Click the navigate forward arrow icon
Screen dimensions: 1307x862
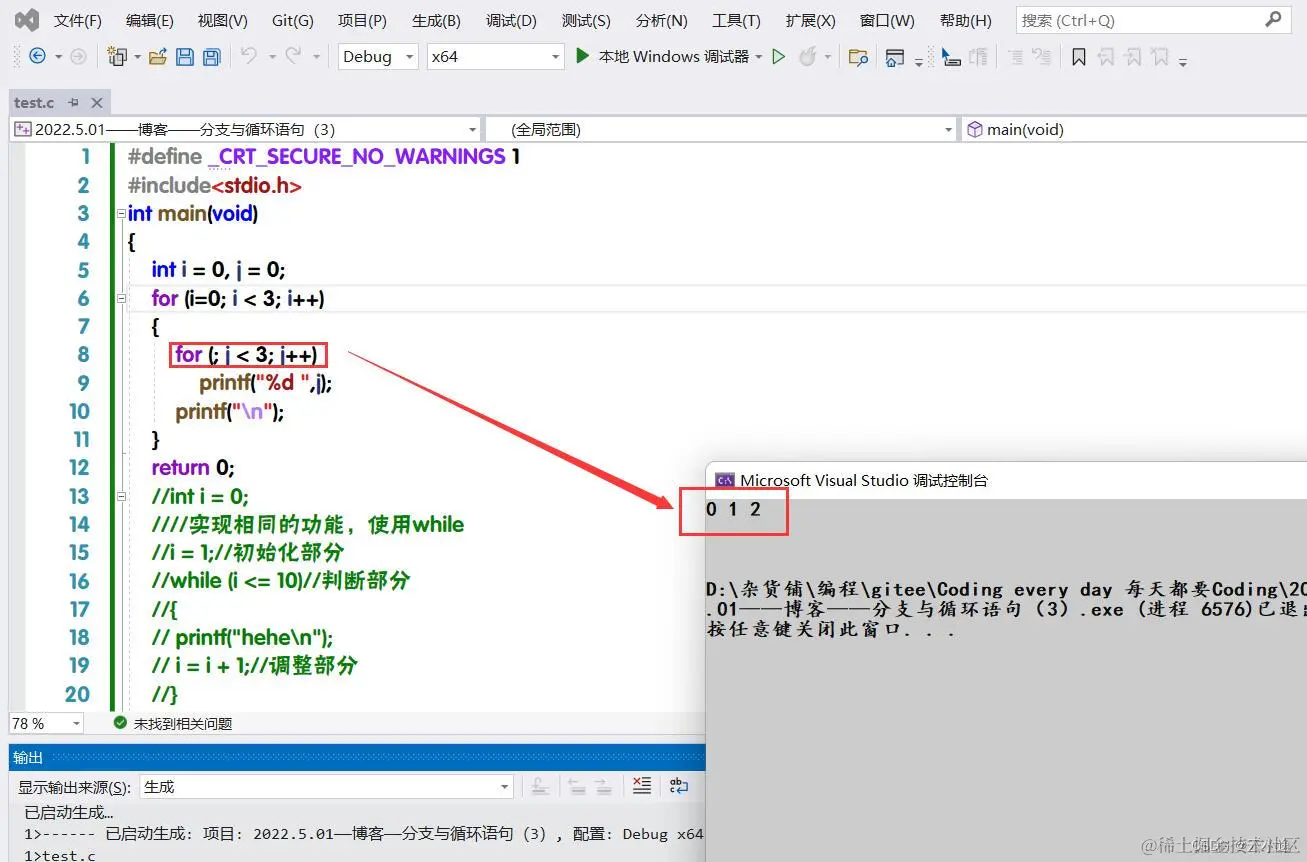[x=78, y=57]
